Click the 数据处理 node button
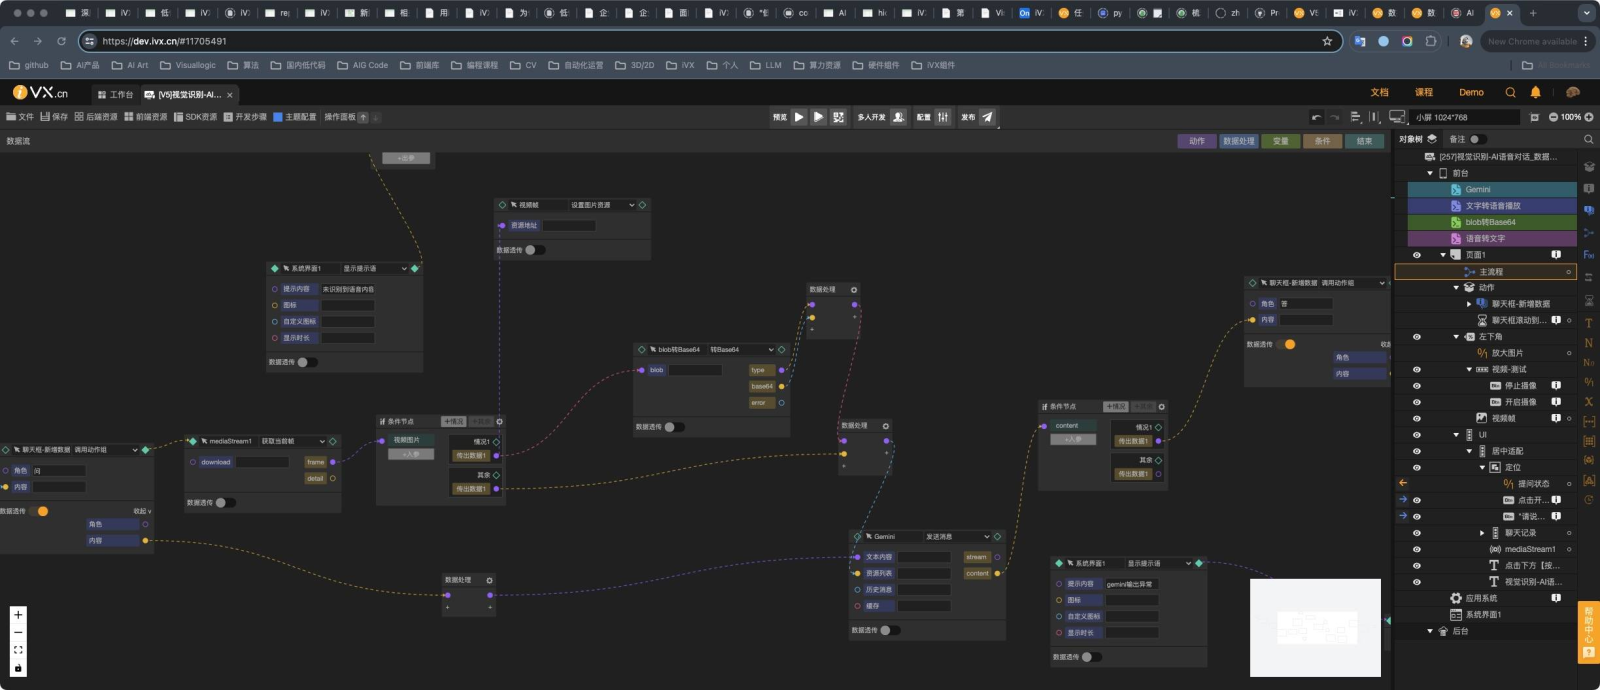 coord(1238,141)
